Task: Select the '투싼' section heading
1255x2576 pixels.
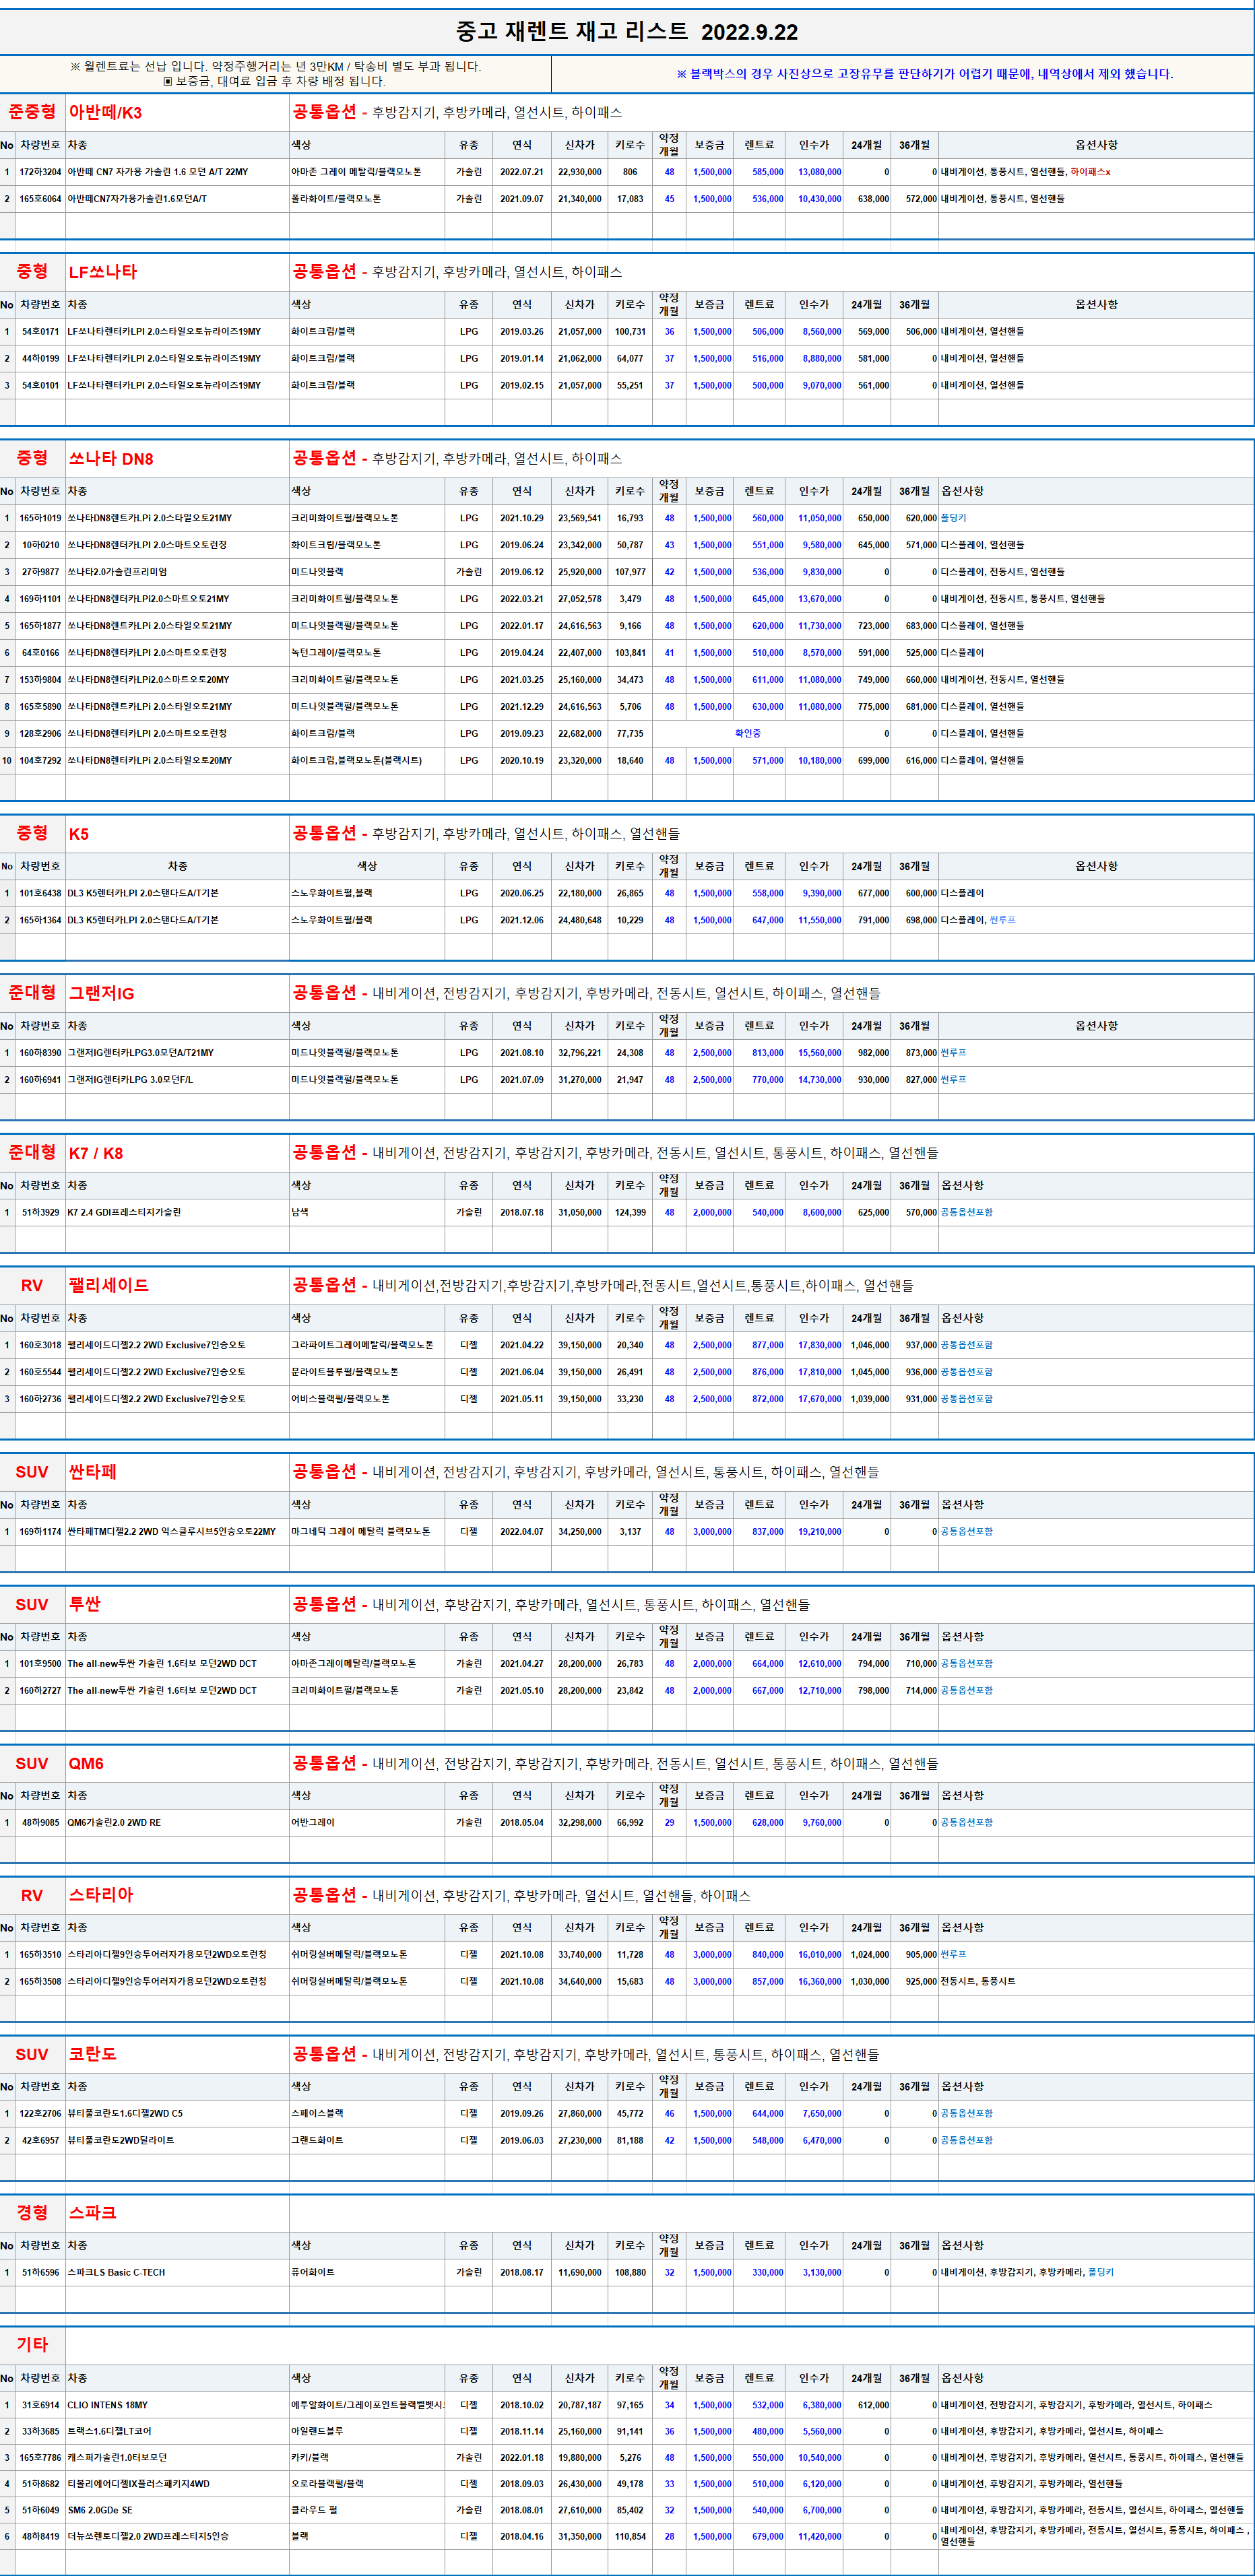Action: coord(85,1604)
